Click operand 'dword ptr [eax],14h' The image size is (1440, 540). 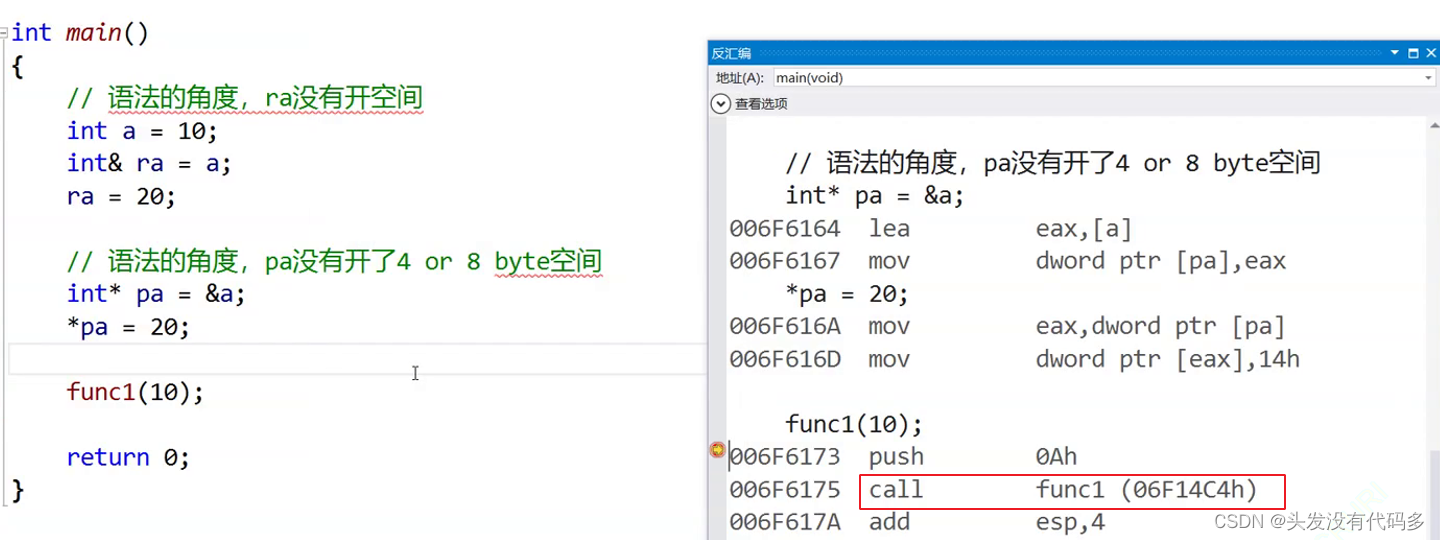[x=1168, y=359]
